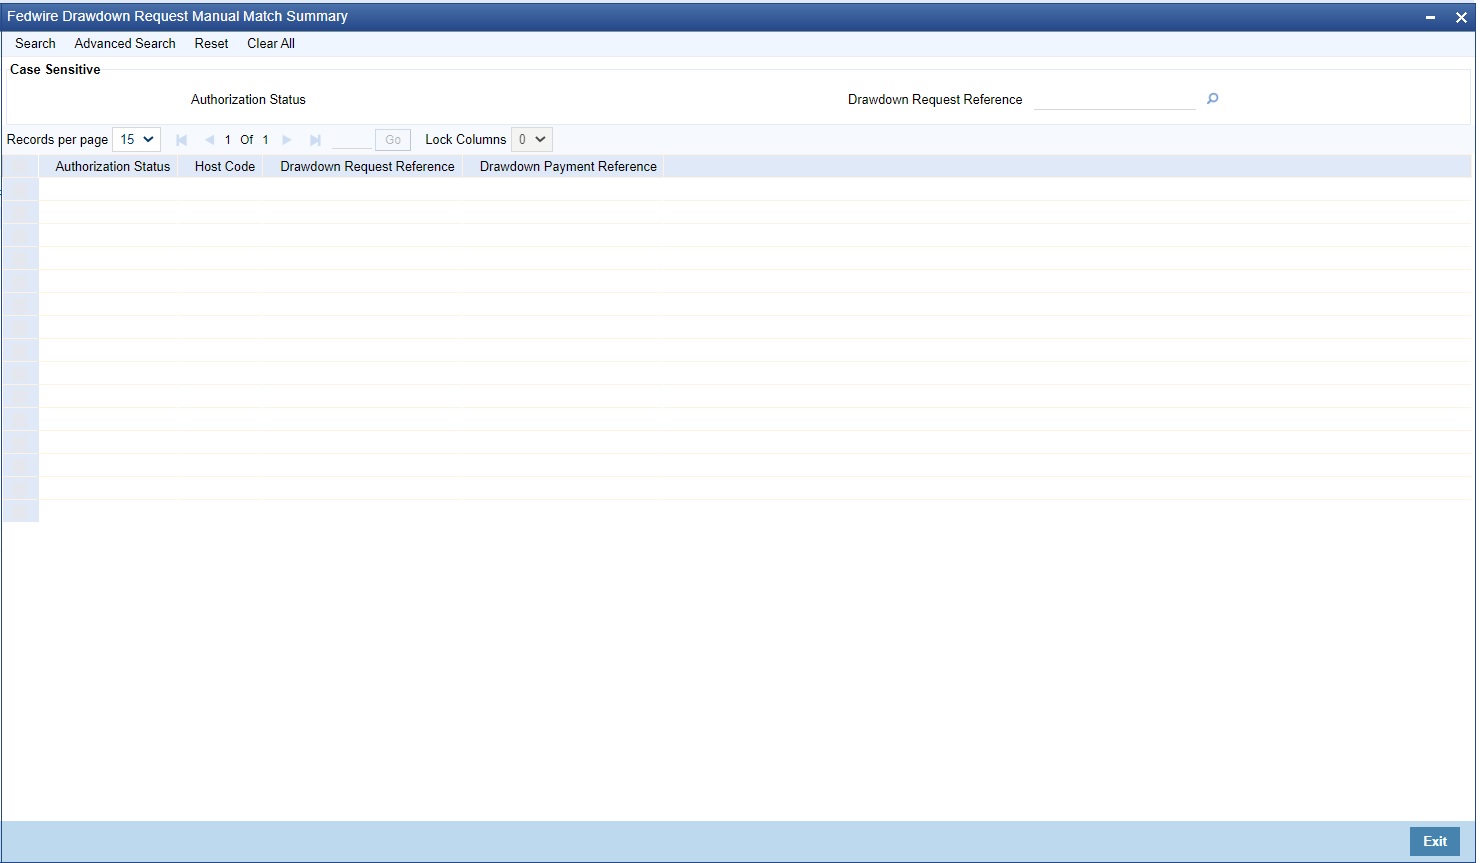Focus the Drawdown Request Reference input field
The image size is (1480, 863).
click(x=1114, y=99)
